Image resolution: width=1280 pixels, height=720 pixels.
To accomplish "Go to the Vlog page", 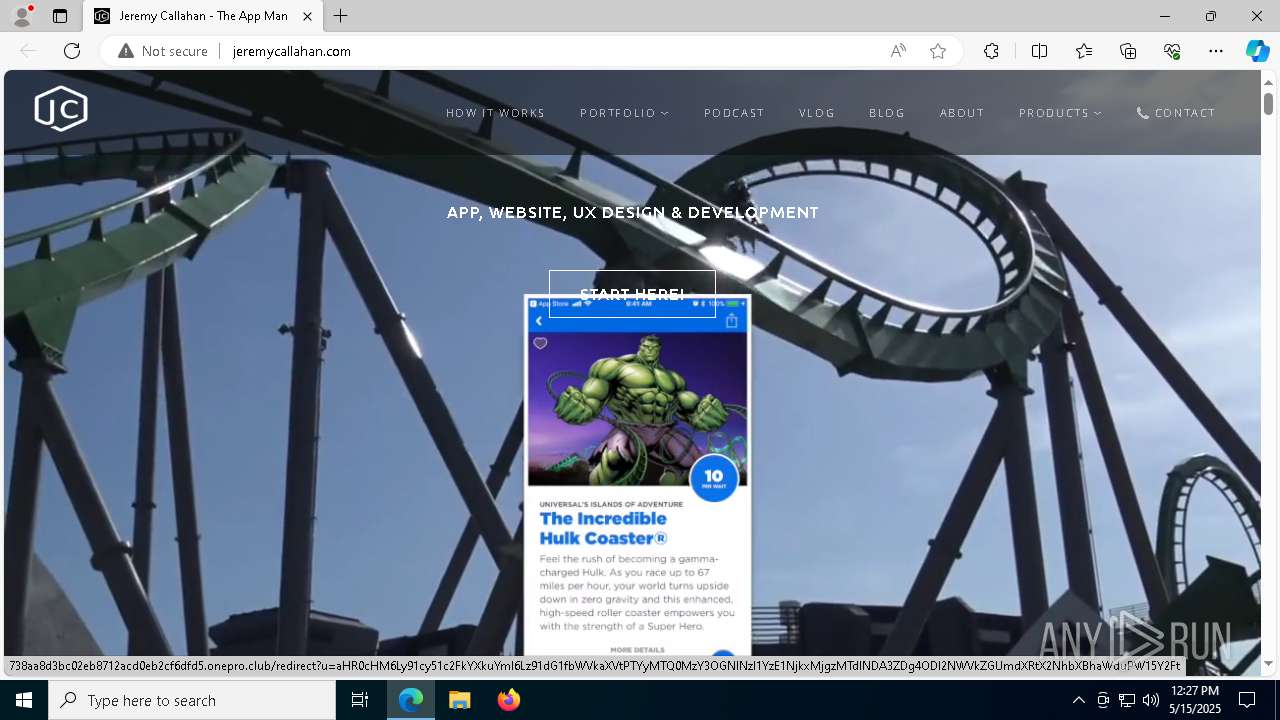I will pyautogui.click(x=817, y=113).
